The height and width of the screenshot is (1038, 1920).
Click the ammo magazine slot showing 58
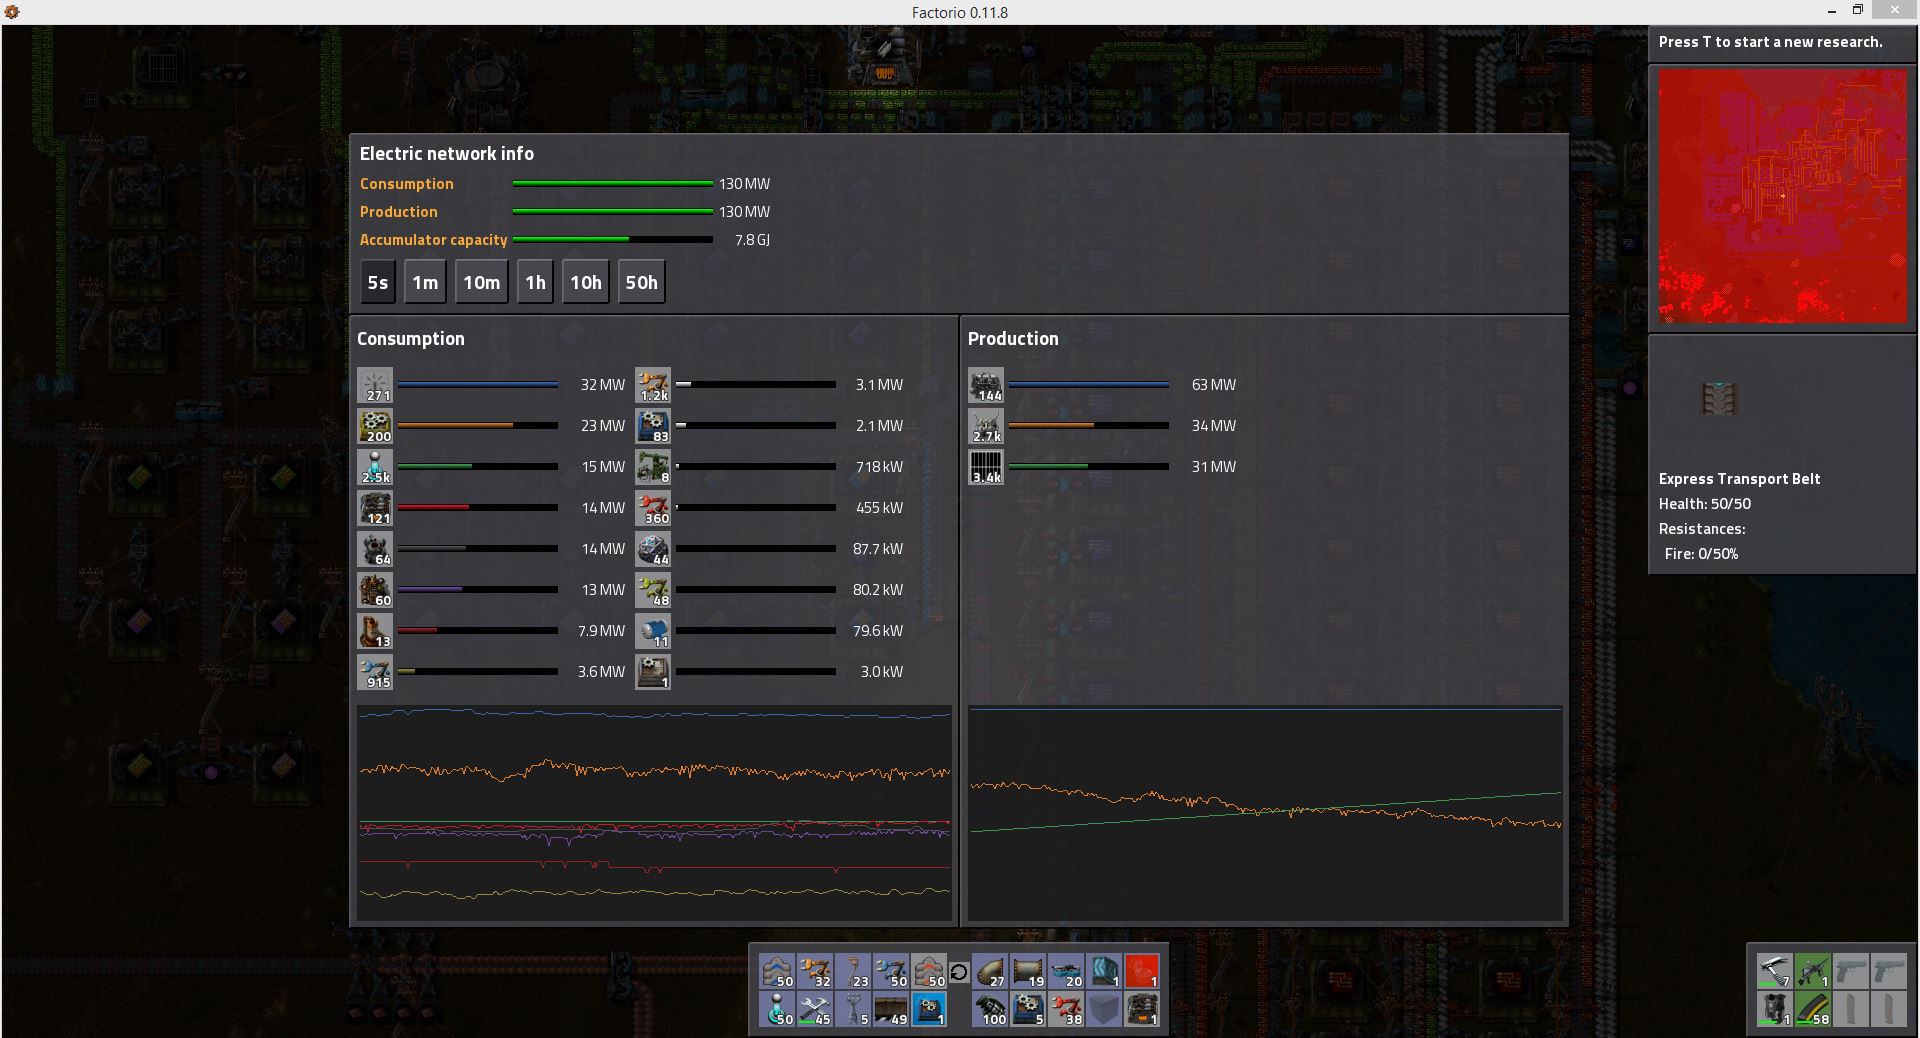pyautogui.click(x=1812, y=1009)
